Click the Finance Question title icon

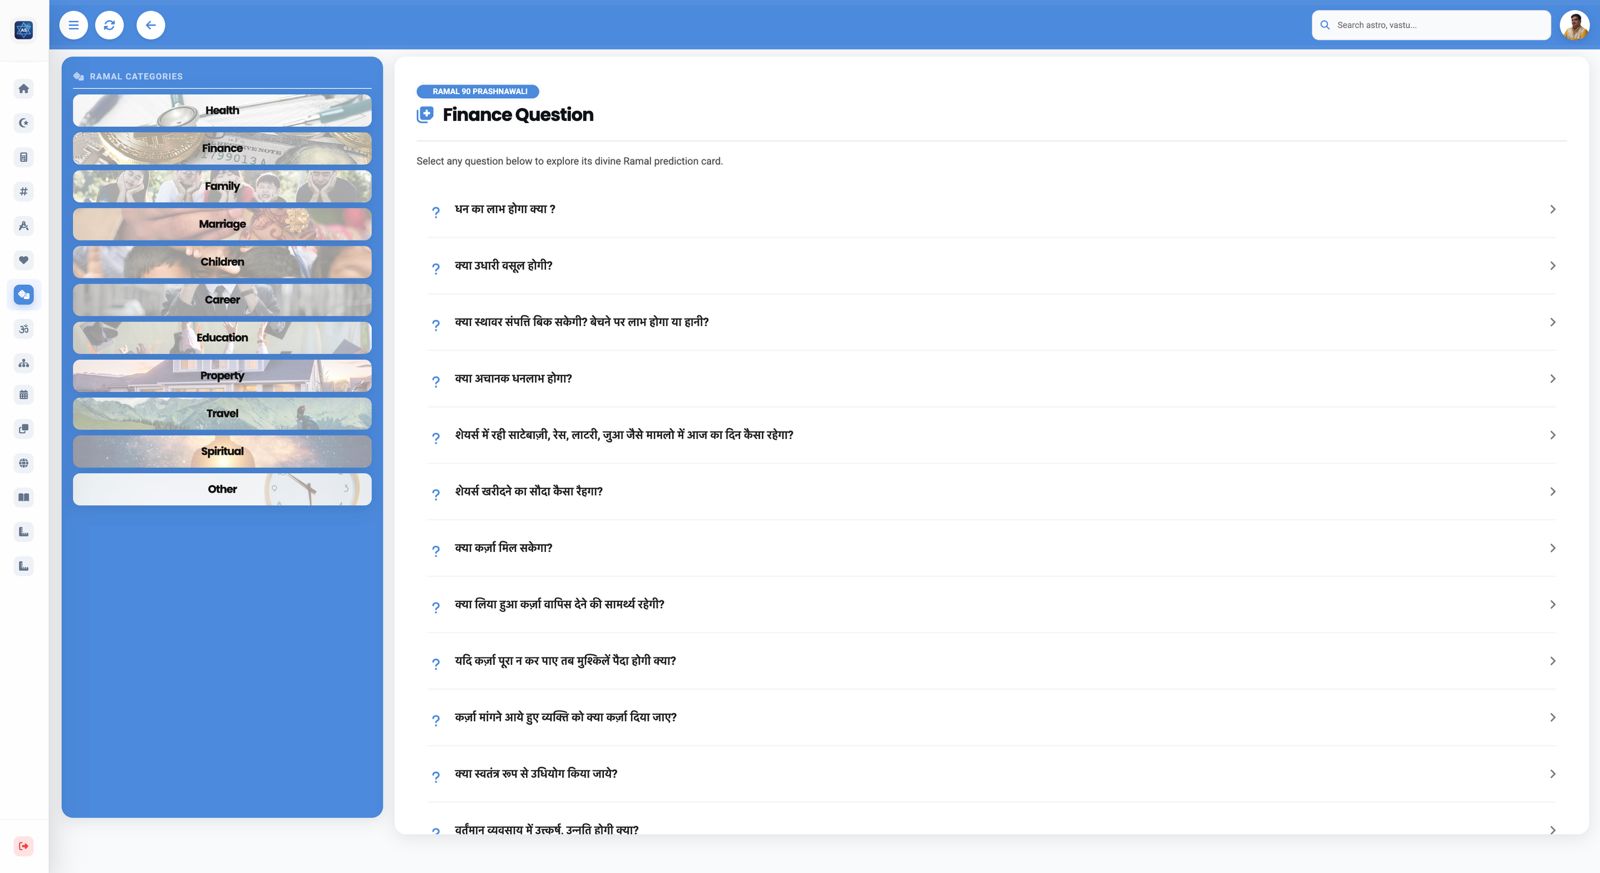[425, 115]
